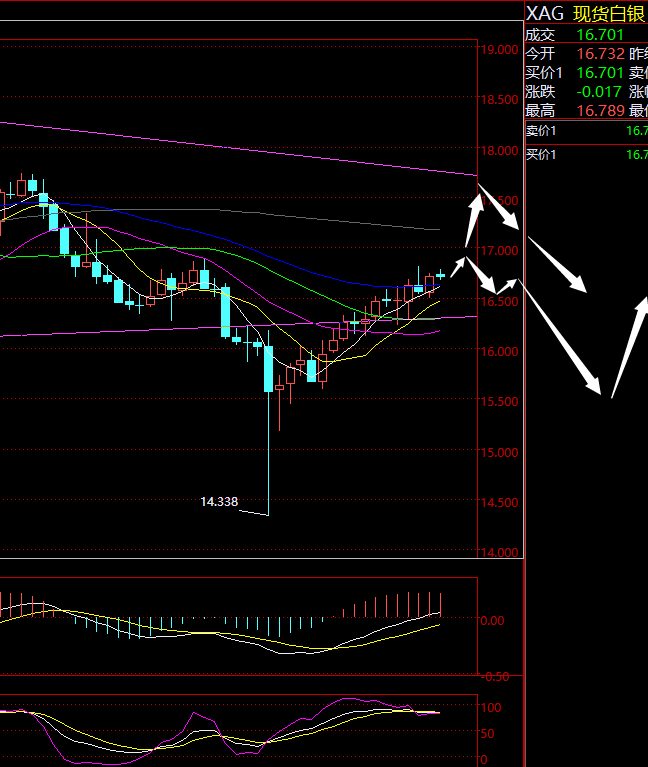Click the 成交 label in quote panel
The height and width of the screenshot is (767, 648).
[540, 35]
